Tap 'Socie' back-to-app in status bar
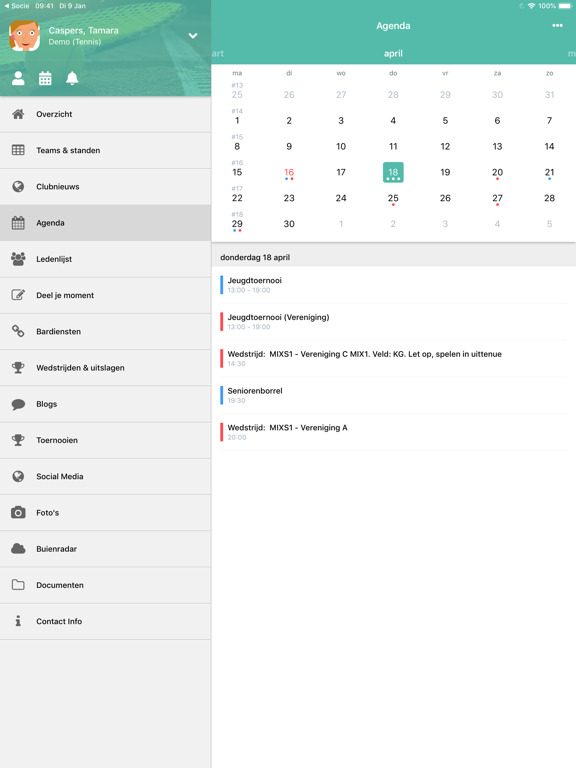This screenshot has width=576, height=768. pos(17,6)
